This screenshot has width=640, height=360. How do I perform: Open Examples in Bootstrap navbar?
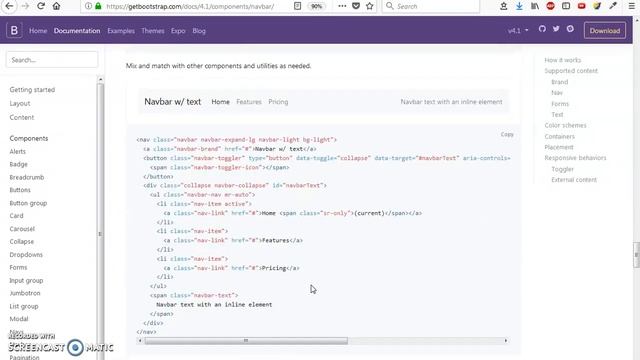(x=121, y=31)
